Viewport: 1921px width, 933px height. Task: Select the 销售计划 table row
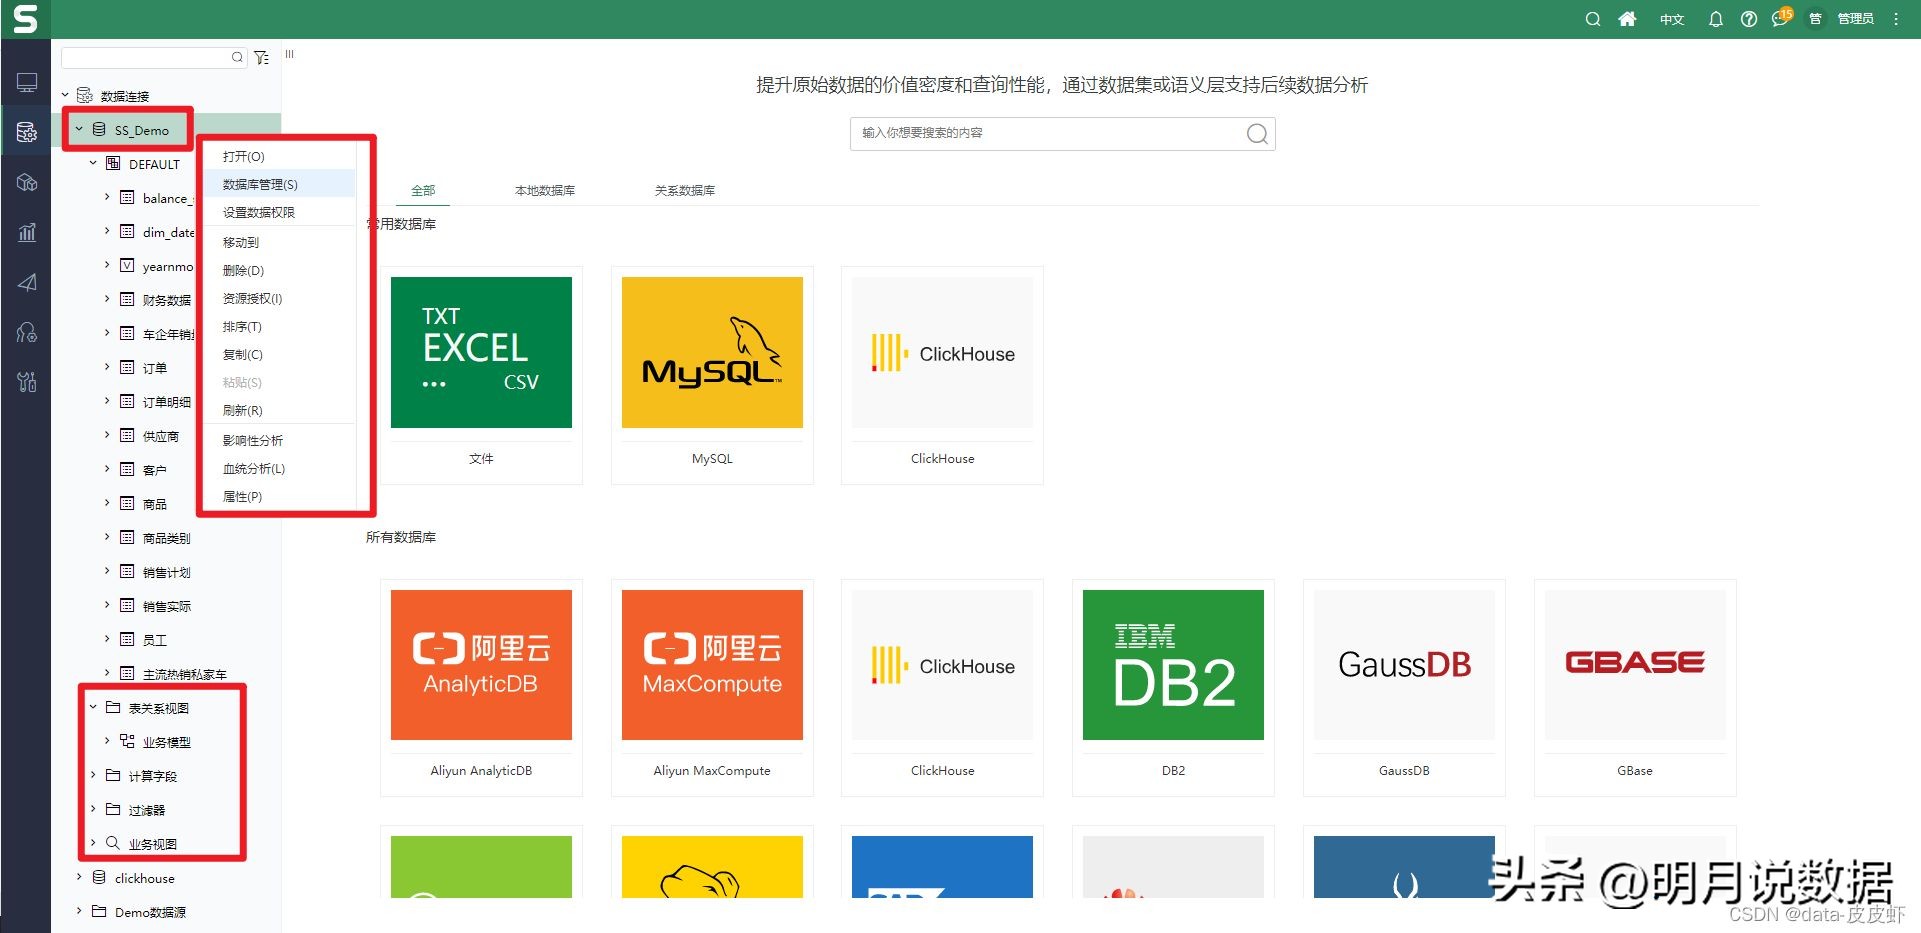click(x=166, y=572)
